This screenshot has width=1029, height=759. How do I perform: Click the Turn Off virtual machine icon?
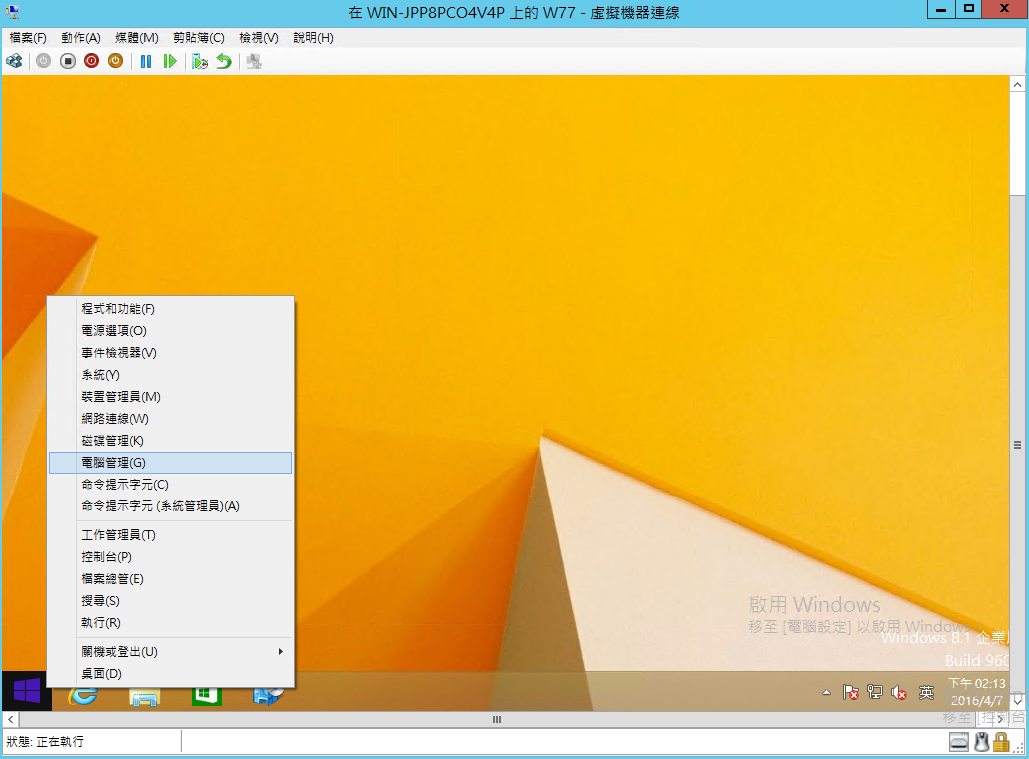click(68, 62)
